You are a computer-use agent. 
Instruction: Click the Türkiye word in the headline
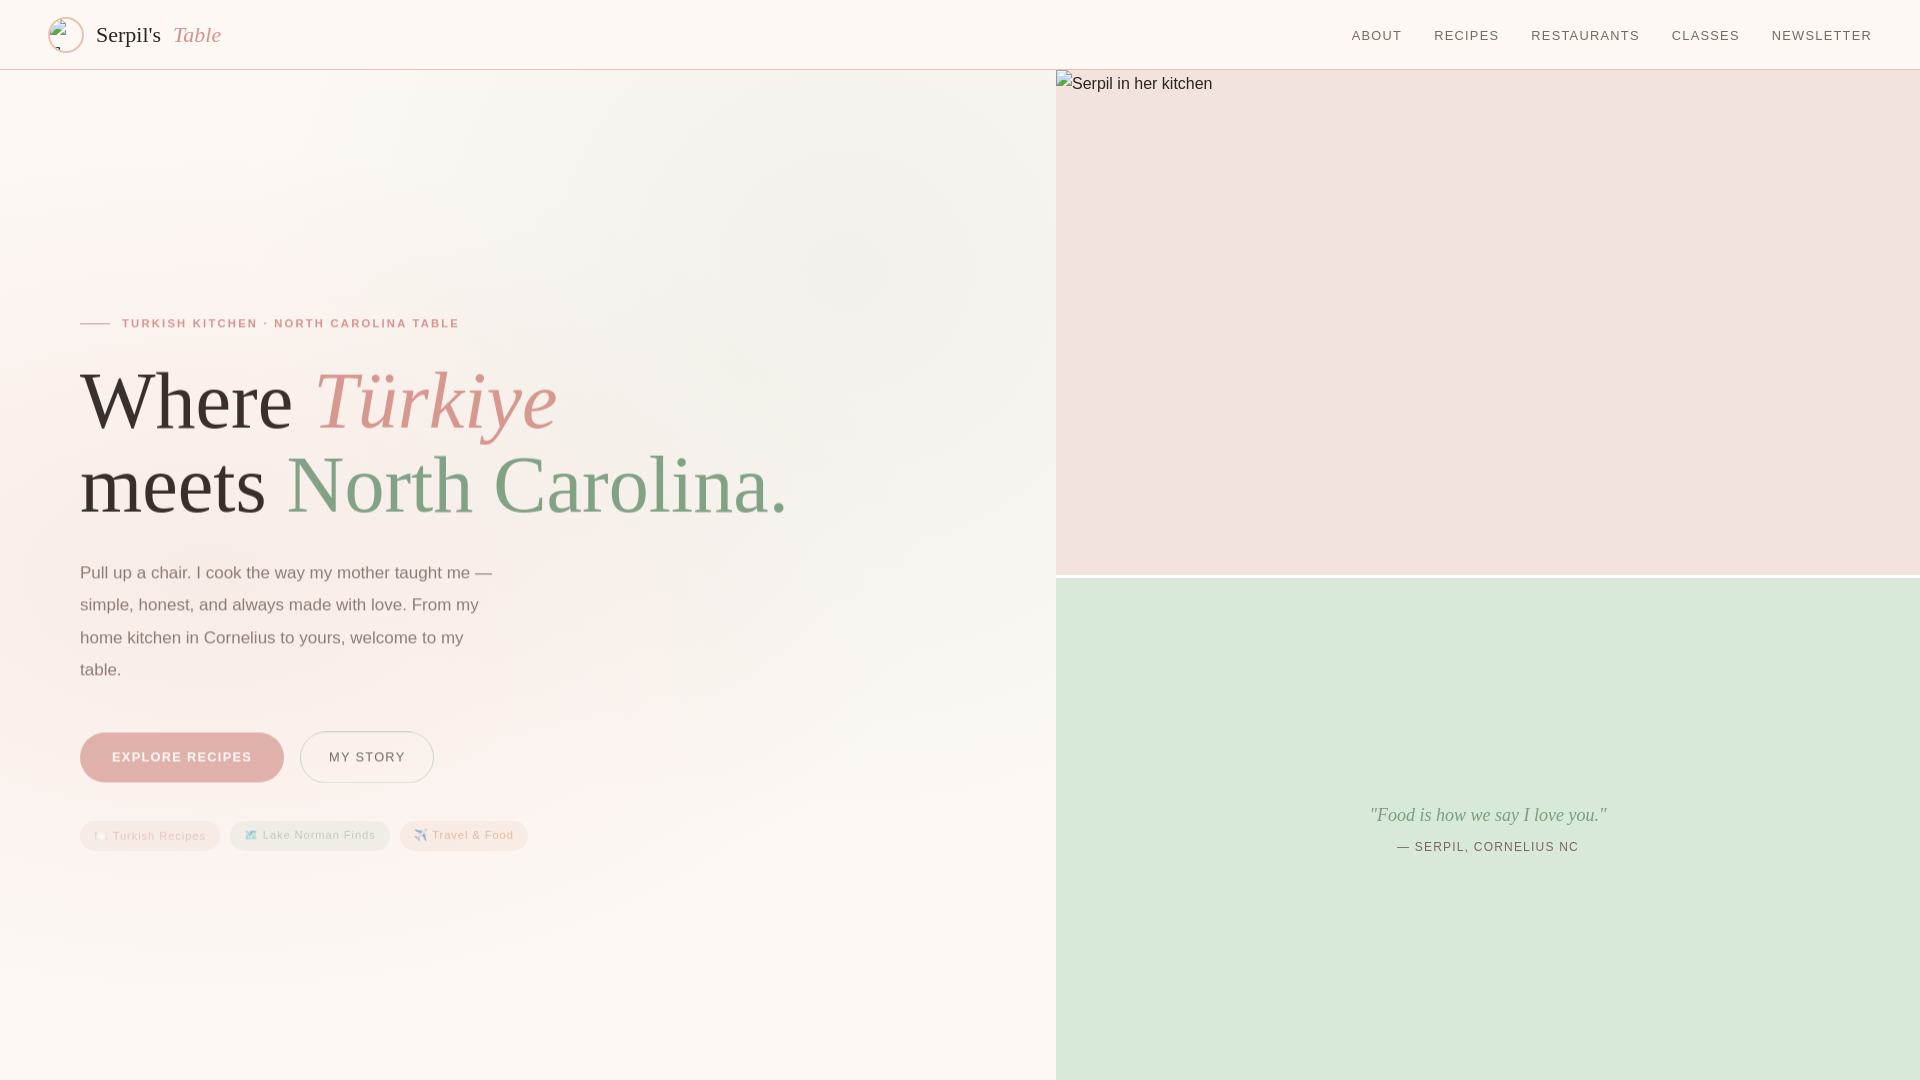click(436, 402)
